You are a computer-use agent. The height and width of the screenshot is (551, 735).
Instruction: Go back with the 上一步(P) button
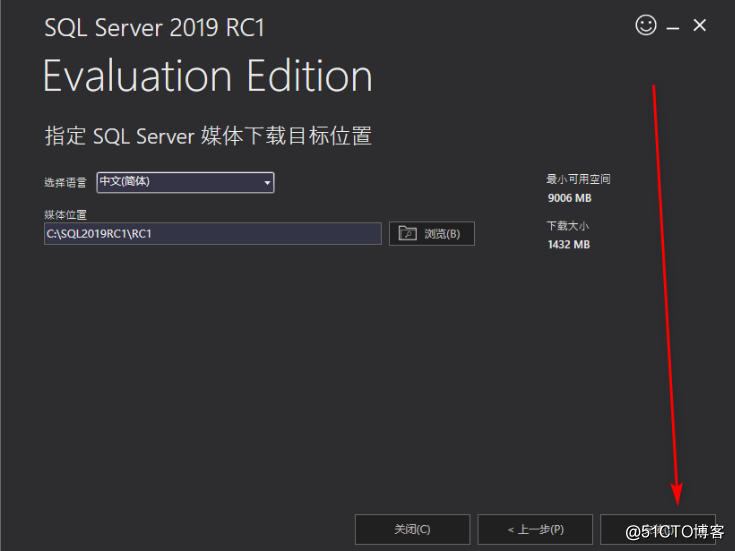(x=535, y=529)
